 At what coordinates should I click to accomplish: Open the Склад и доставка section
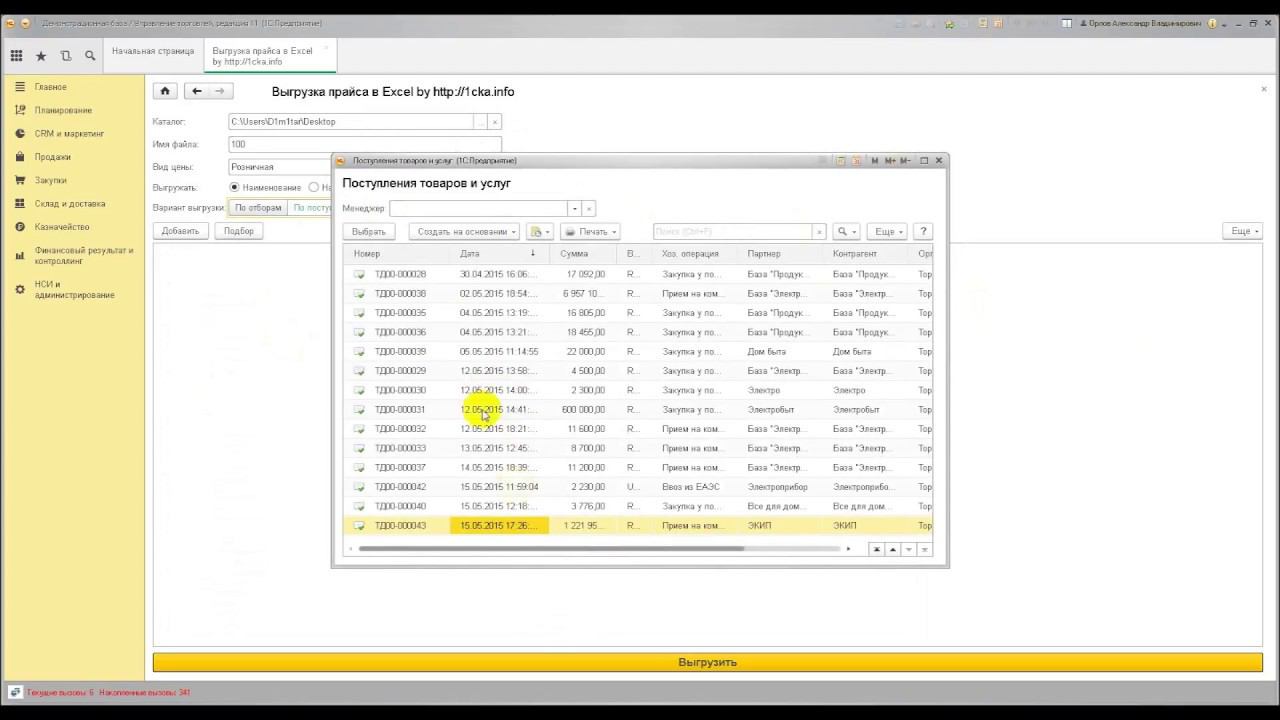click(x=69, y=203)
